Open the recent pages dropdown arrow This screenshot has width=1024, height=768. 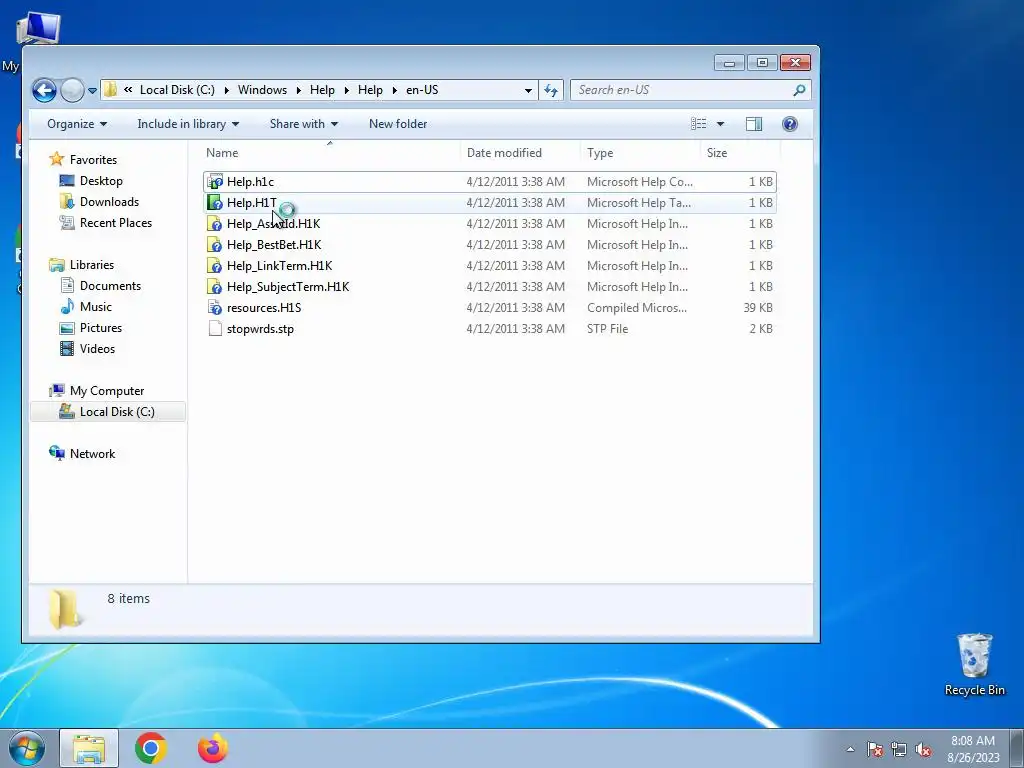click(92, 91)
